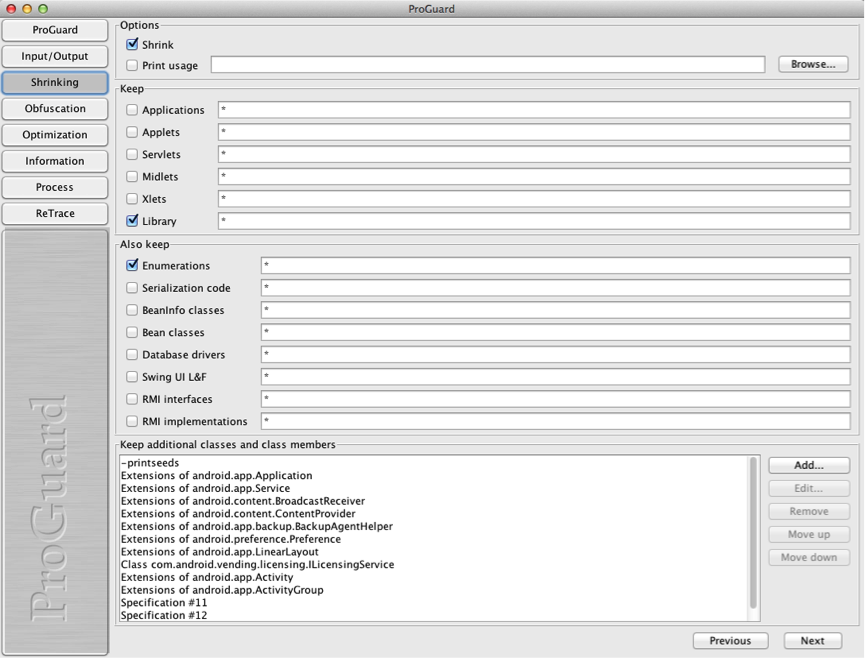Select the -printseeds list entry
This screenshot has width=865, height=658.
(x=433, y=463)
